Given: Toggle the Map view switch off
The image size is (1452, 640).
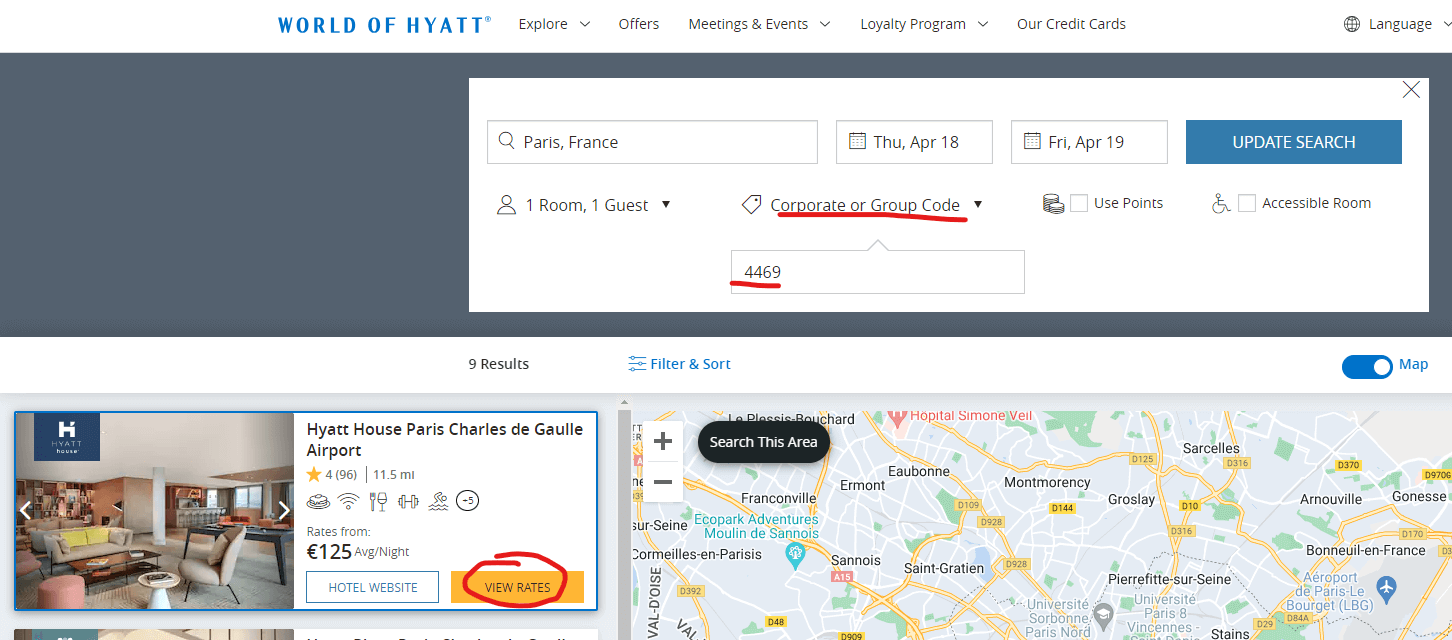Looking at the screenshot, I should (x=1367, y=366).
